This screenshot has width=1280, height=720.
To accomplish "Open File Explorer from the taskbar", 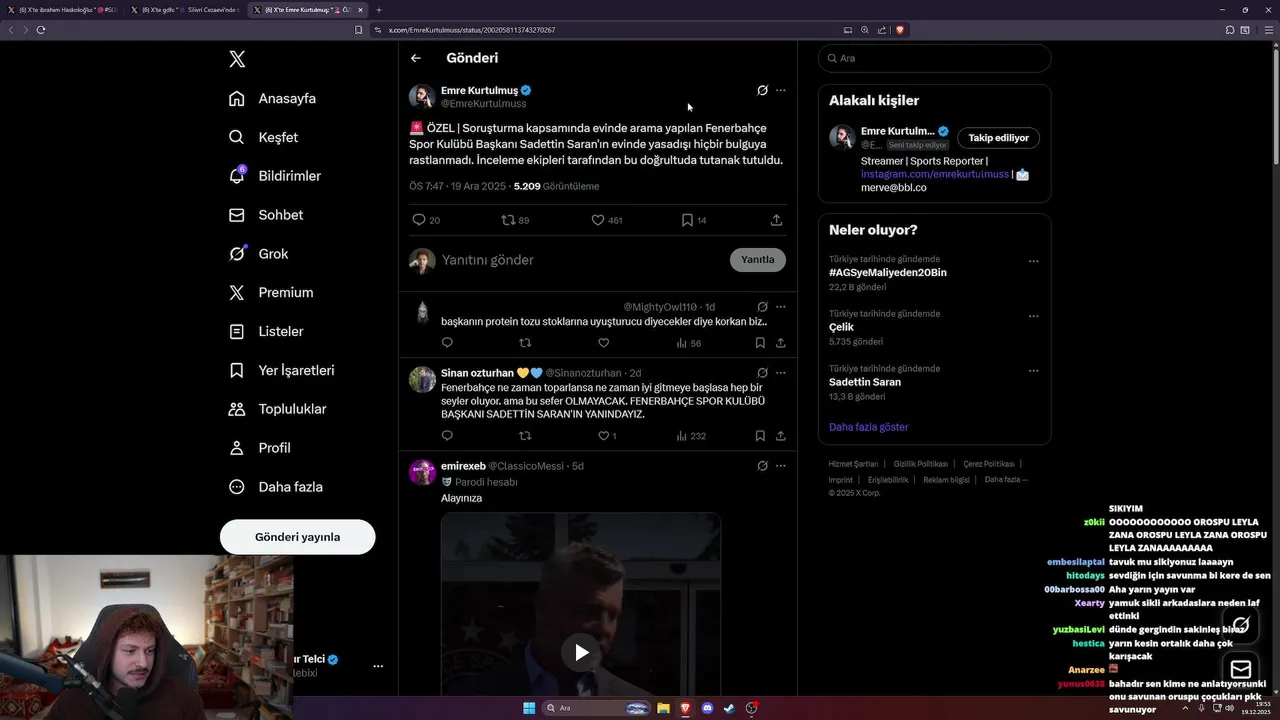I will (x=663, y=708).
